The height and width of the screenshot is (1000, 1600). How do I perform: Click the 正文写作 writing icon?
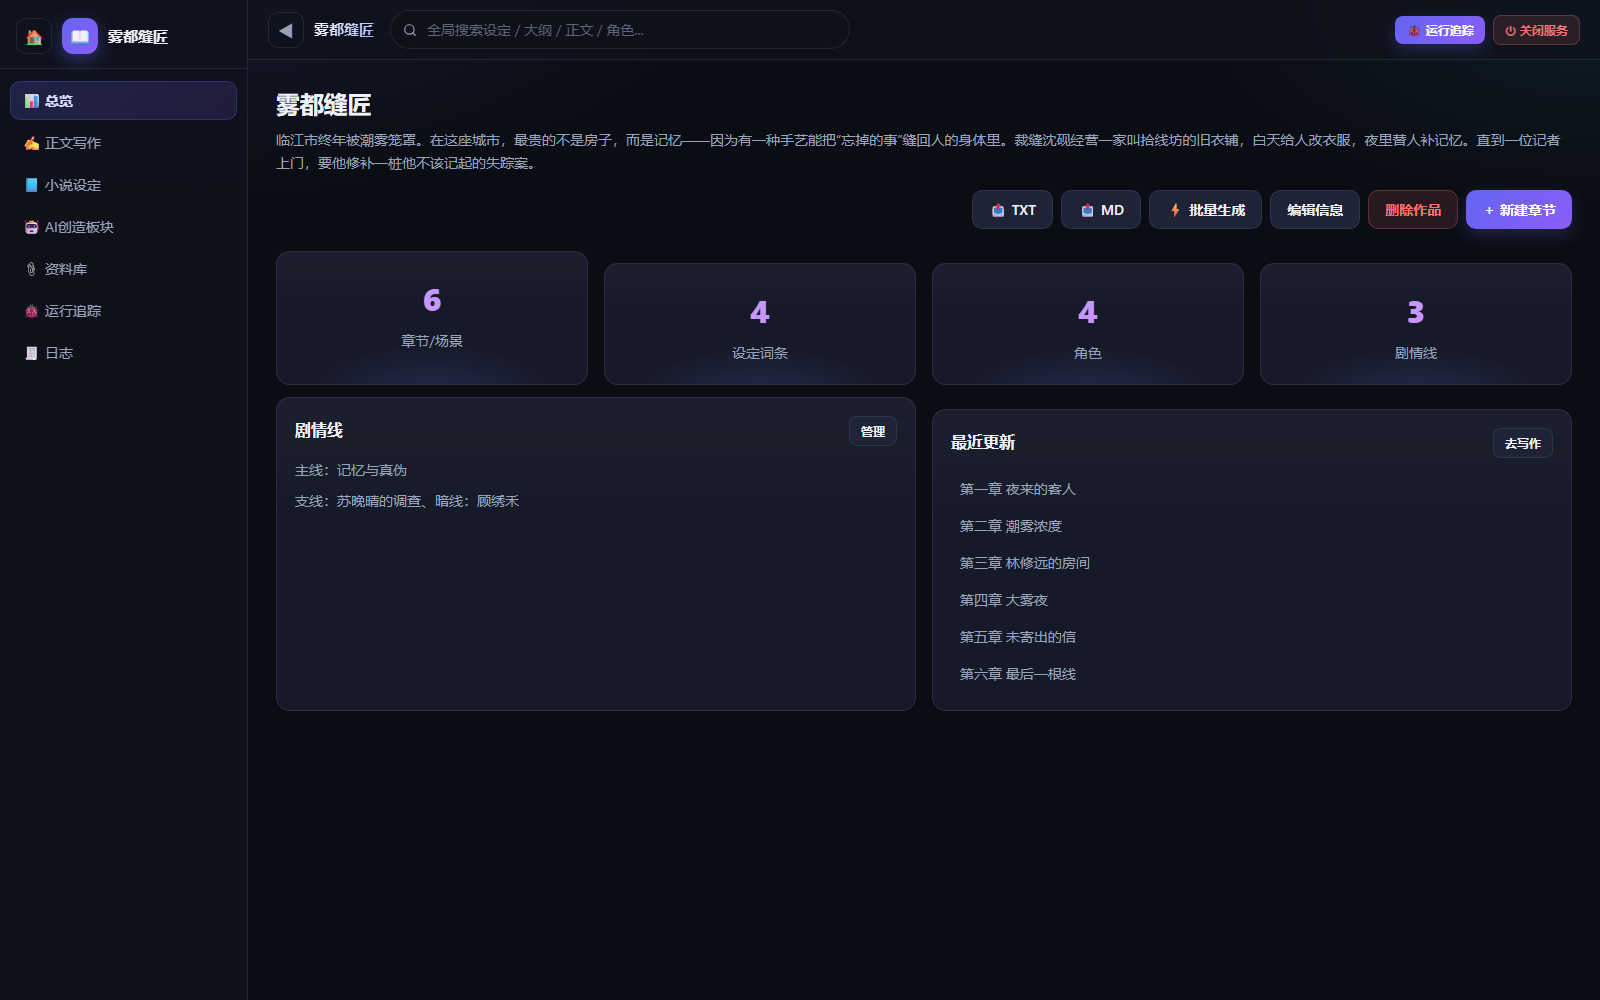(x=32, y=143)
